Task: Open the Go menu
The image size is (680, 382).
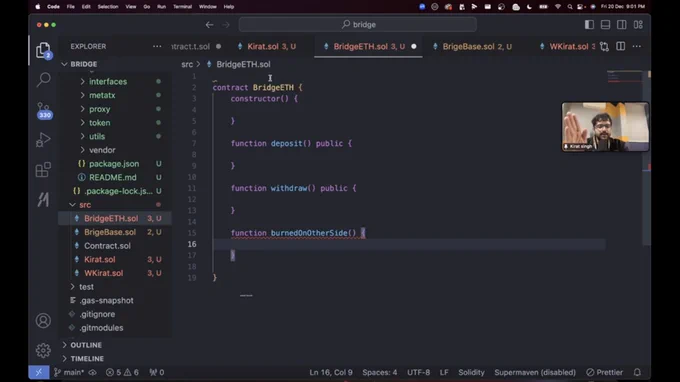Action: tap(147, 7)
